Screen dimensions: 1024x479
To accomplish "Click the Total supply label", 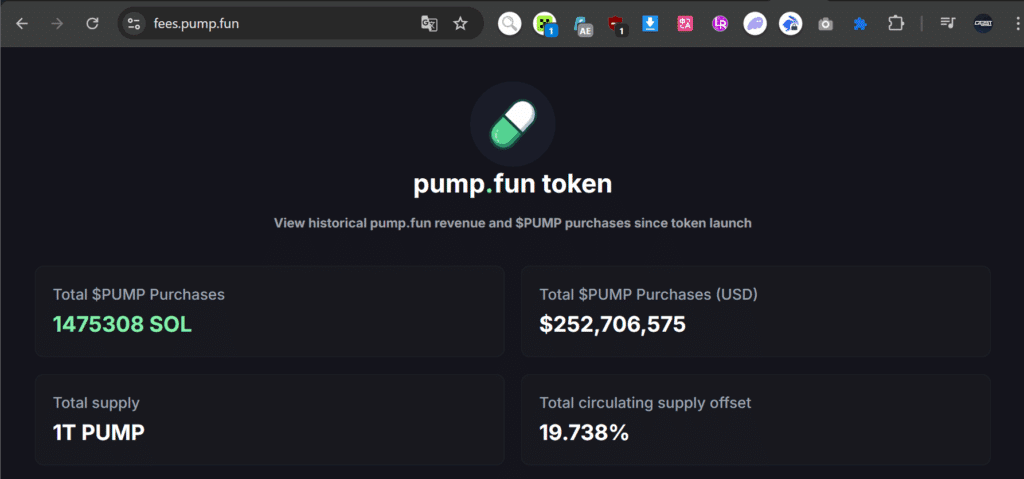I will tap(96, 403).
